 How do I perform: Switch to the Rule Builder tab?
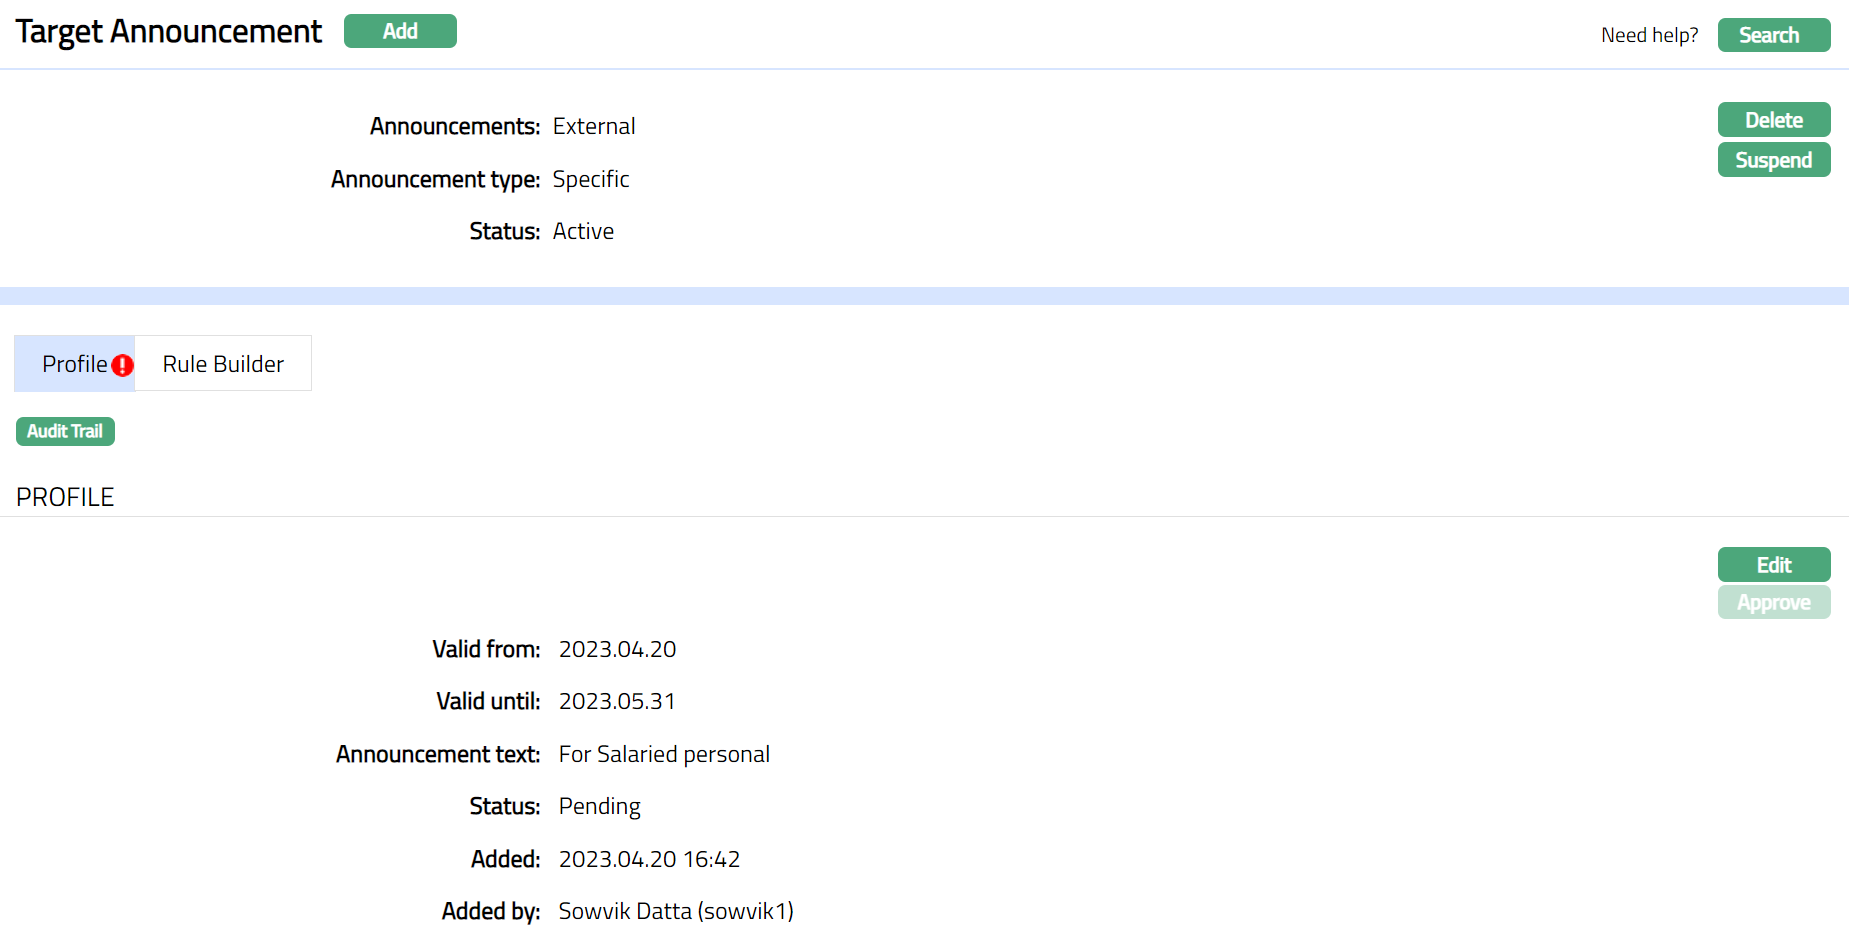[x=223, y=364]
